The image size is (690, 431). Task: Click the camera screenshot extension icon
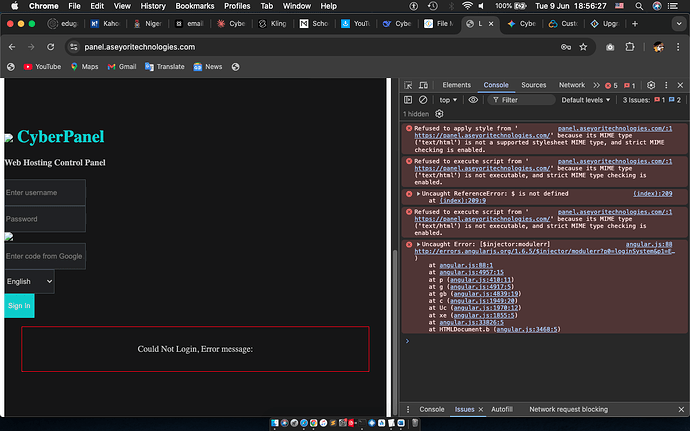610,47
